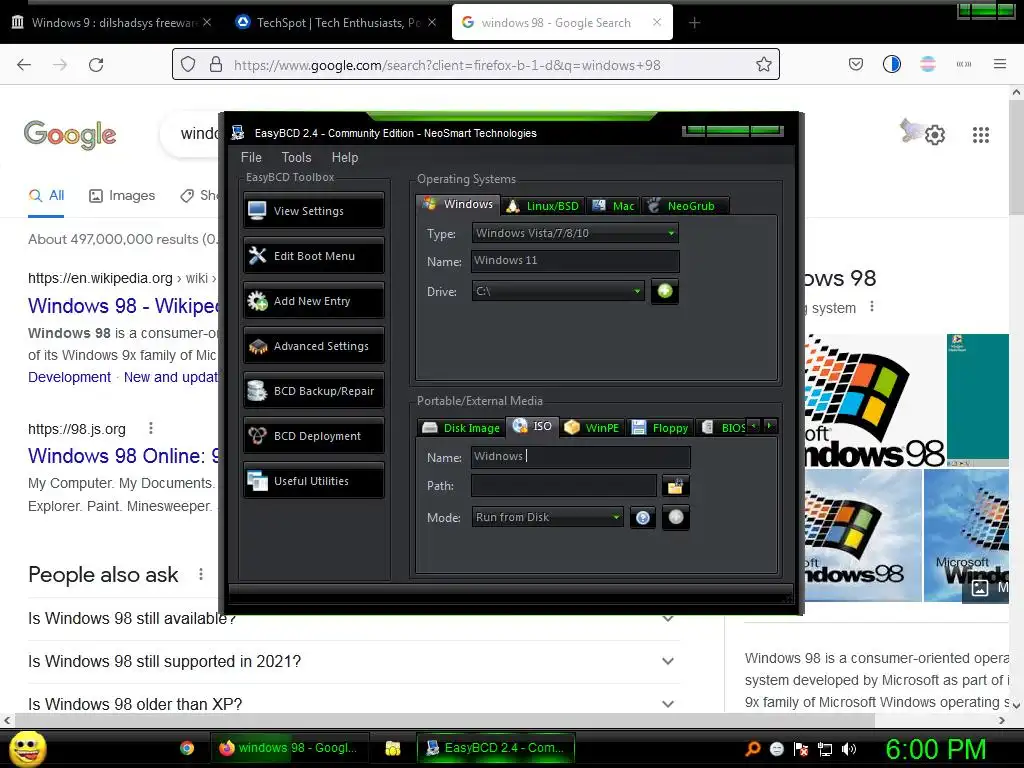Open View Settings in EasyBCD toolbox
Screen dimensions: 1024x768
[x=313, y=210]
